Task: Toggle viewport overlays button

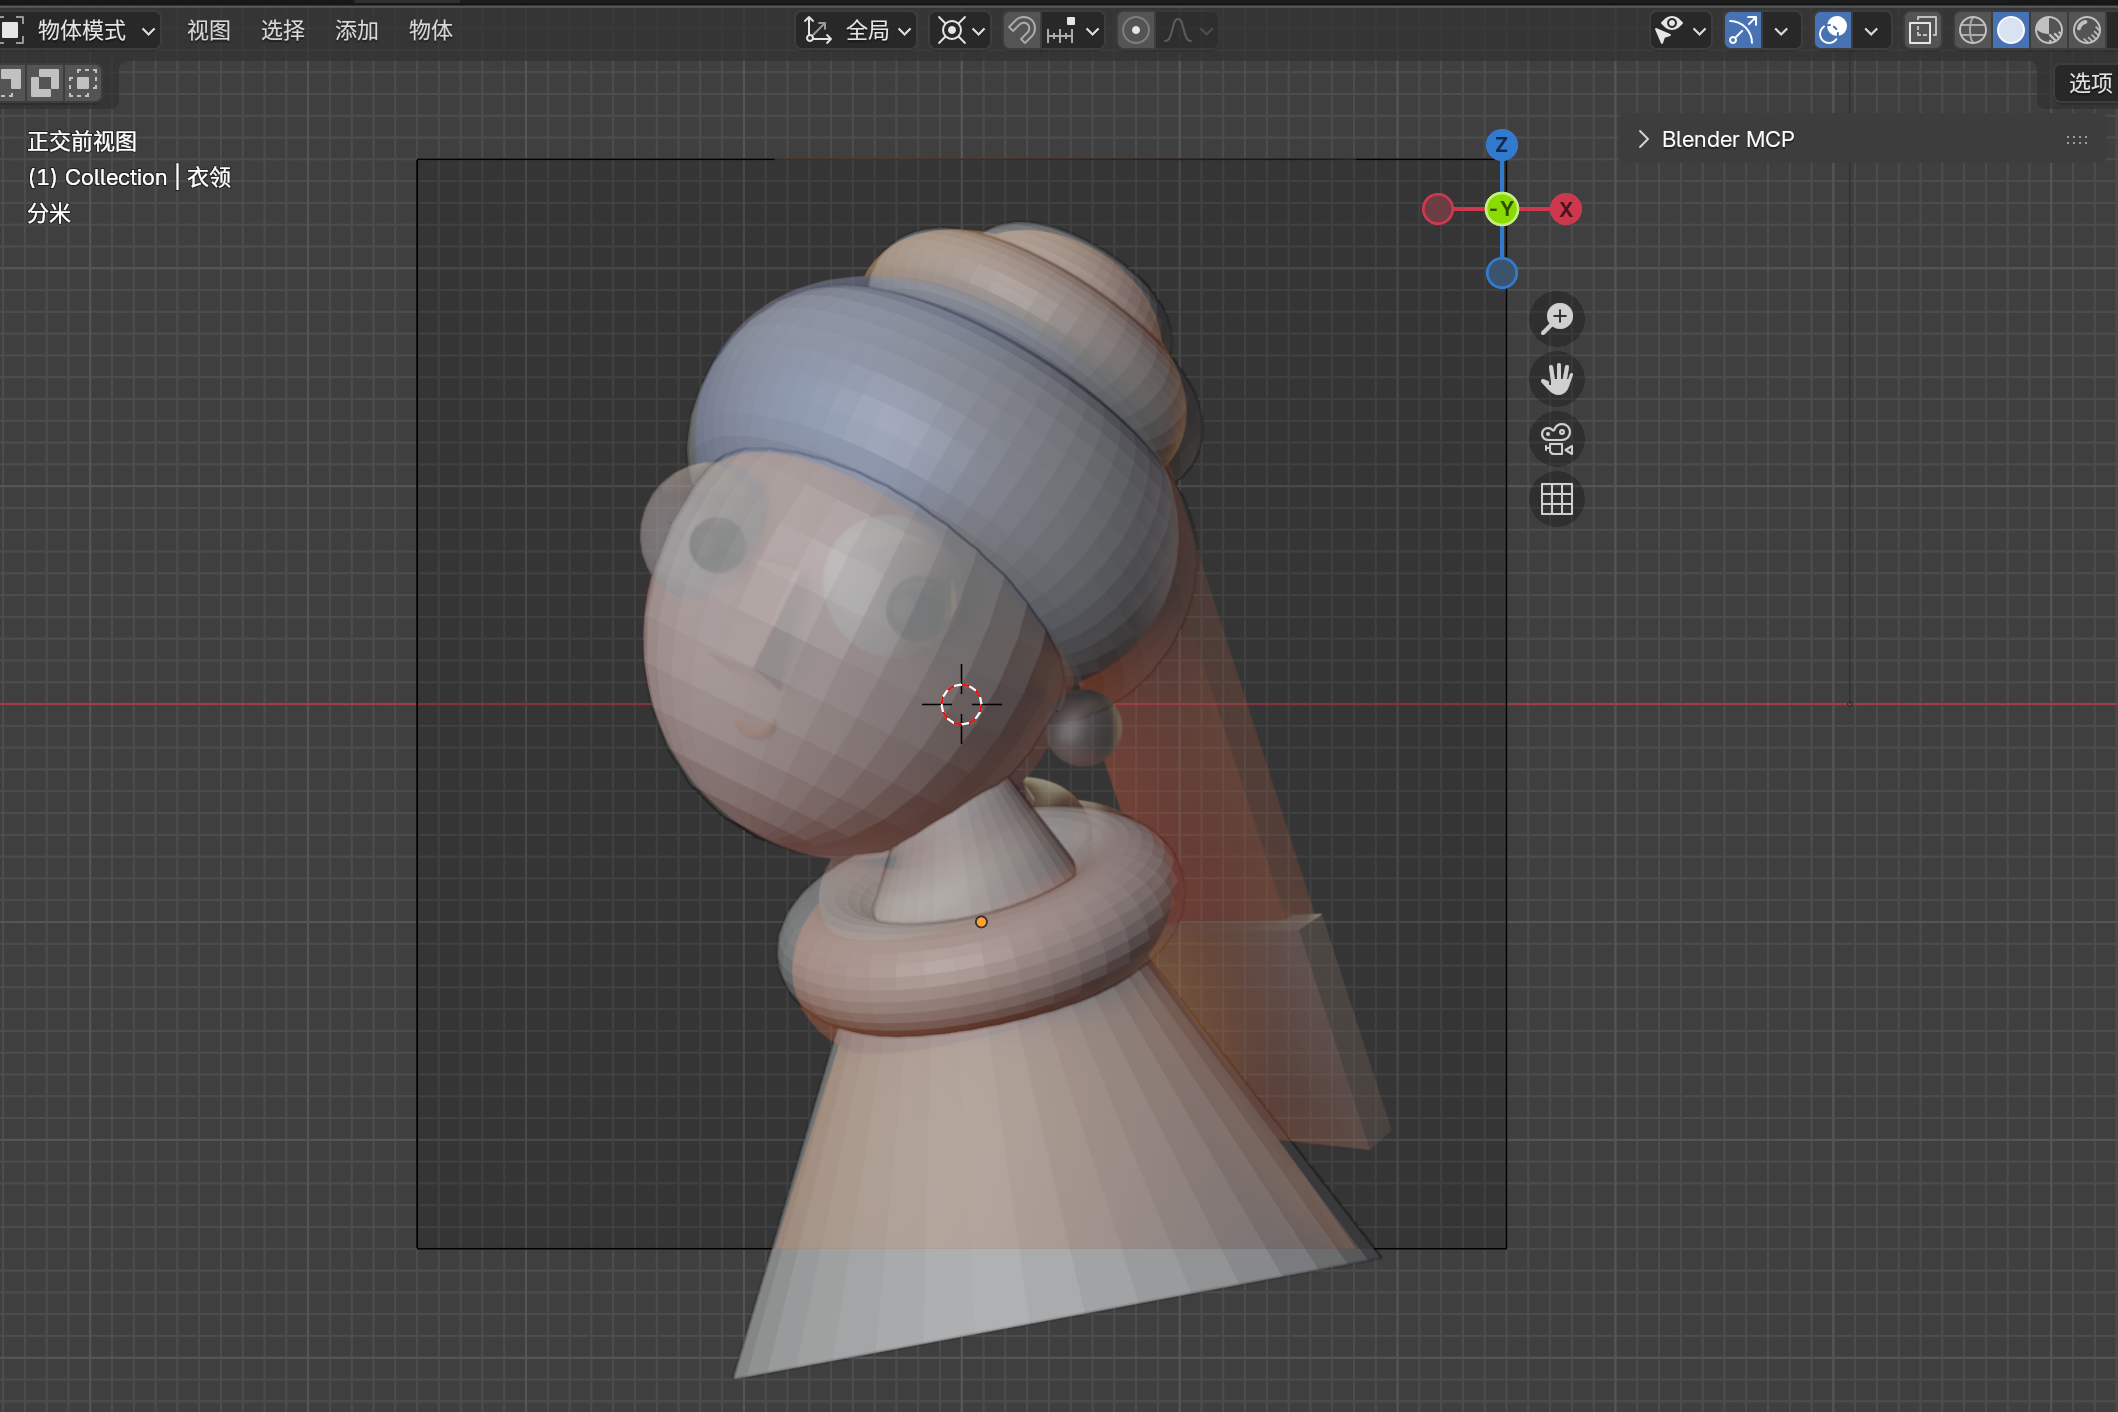Action: coord(1833,31)
